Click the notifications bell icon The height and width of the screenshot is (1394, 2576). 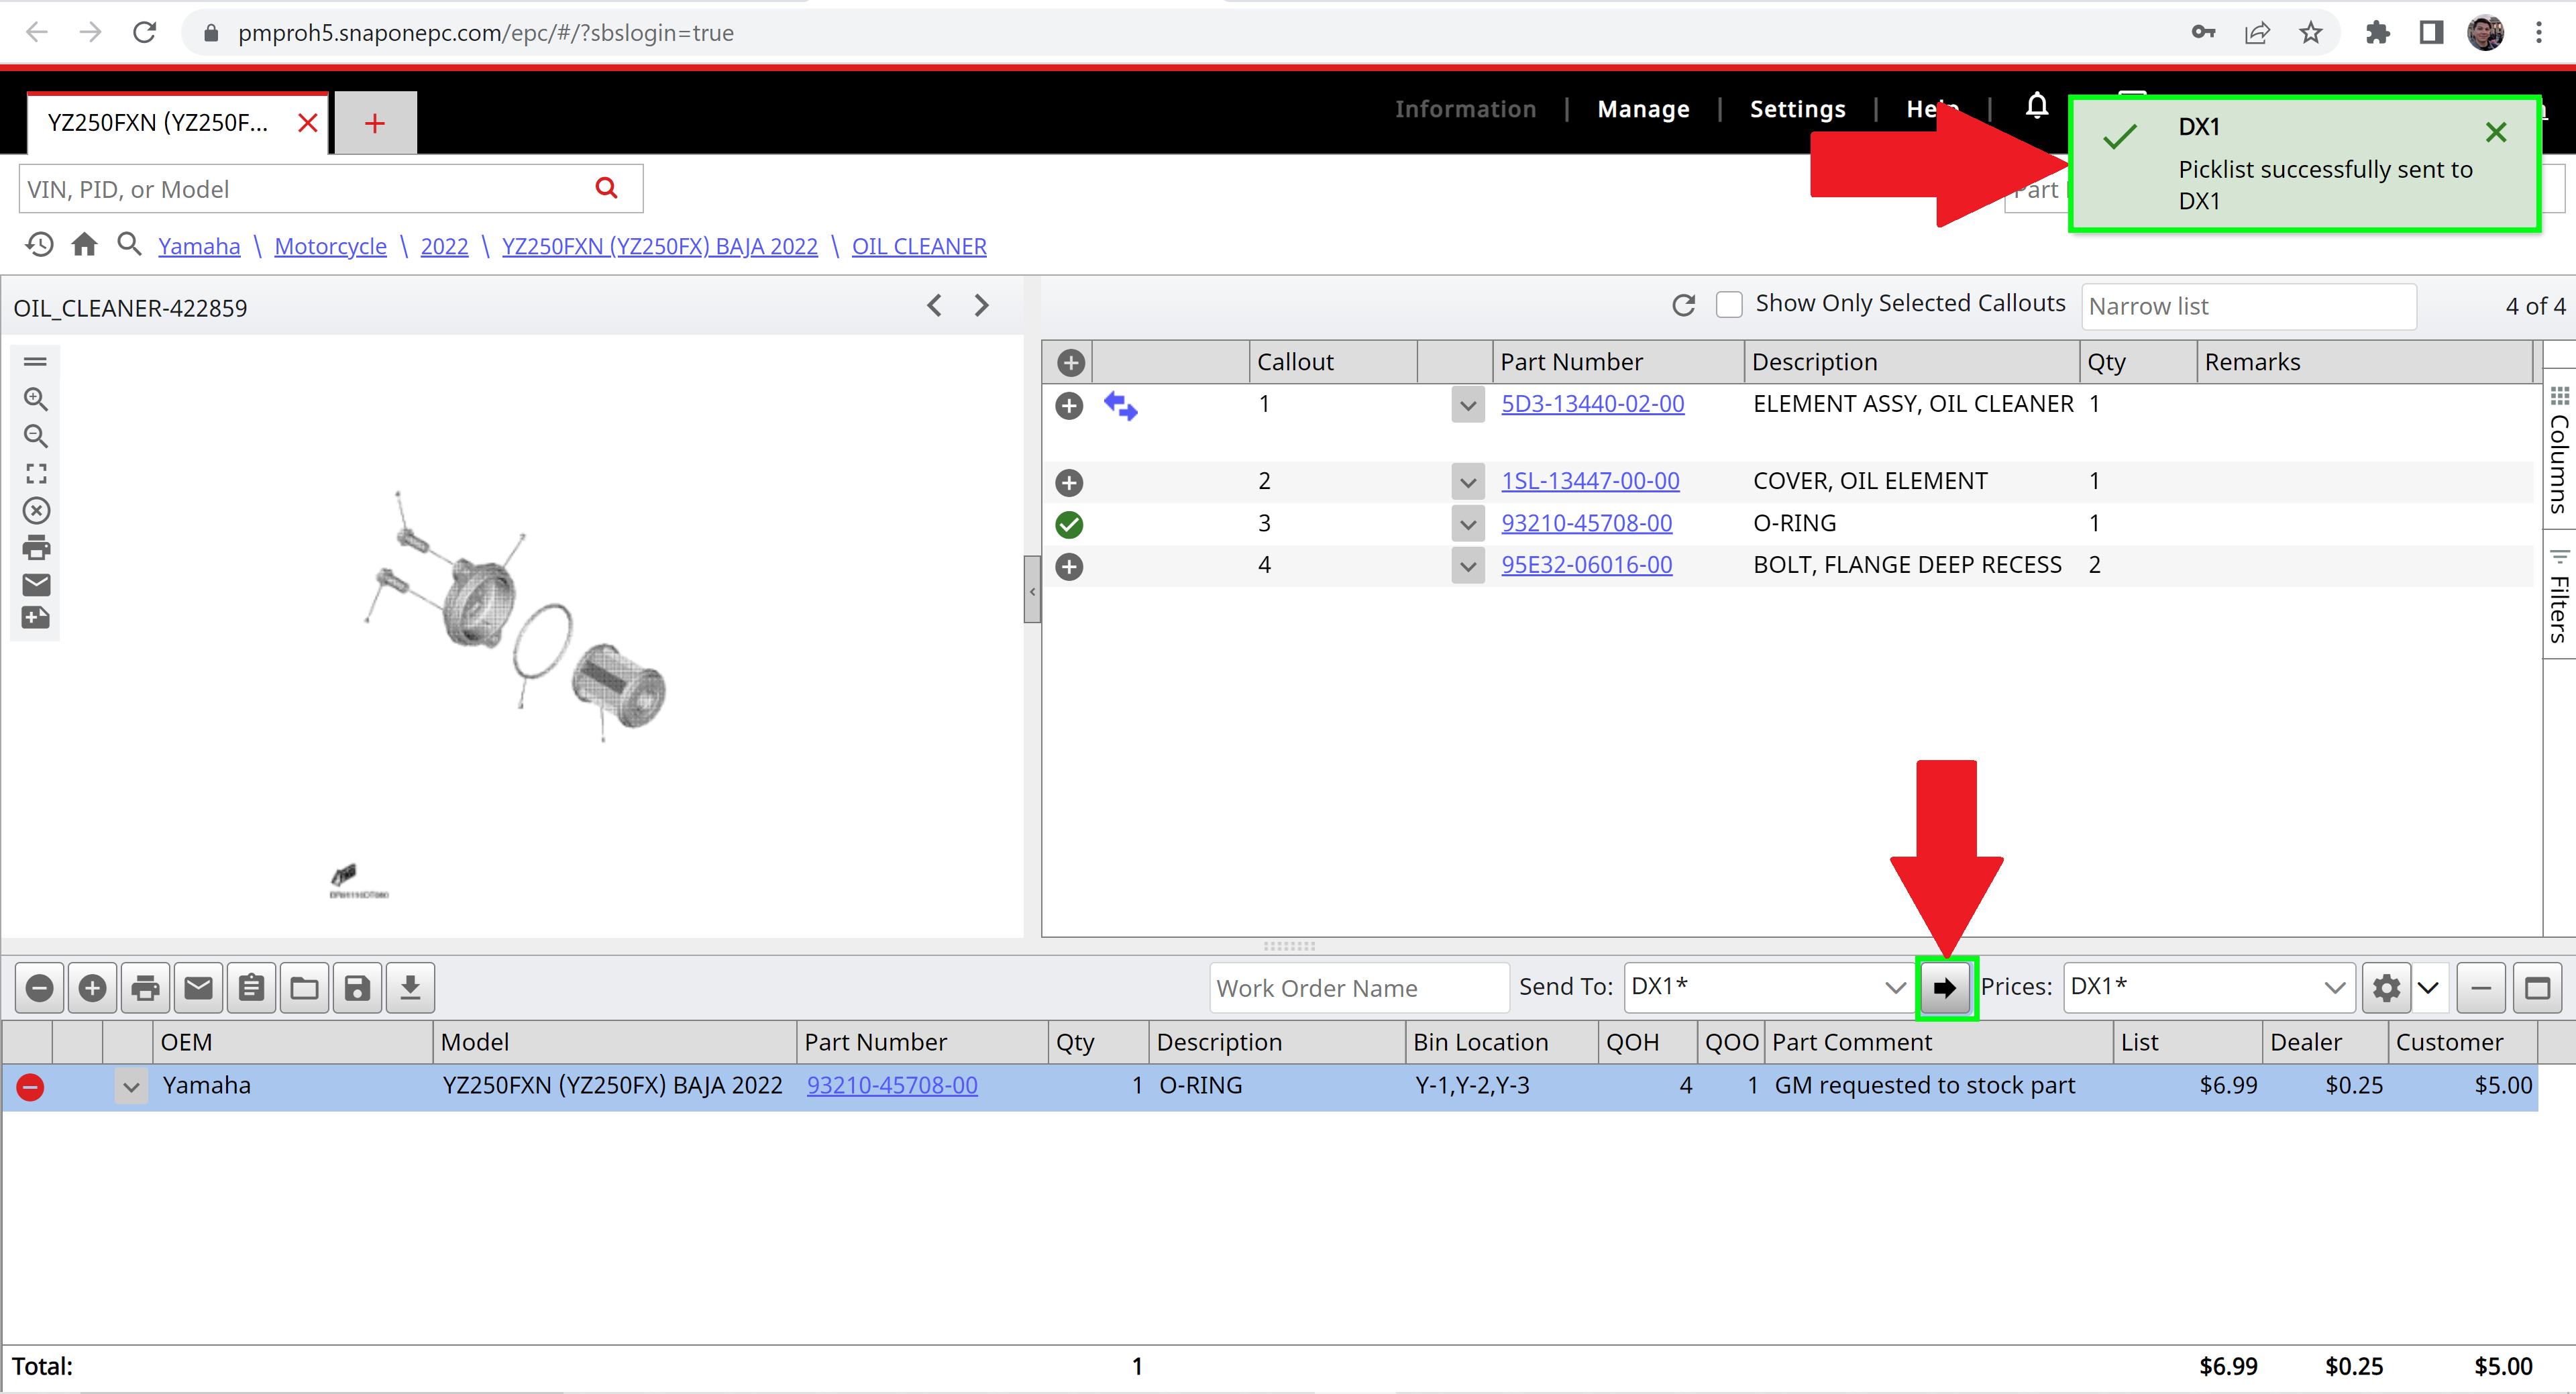2036,107
